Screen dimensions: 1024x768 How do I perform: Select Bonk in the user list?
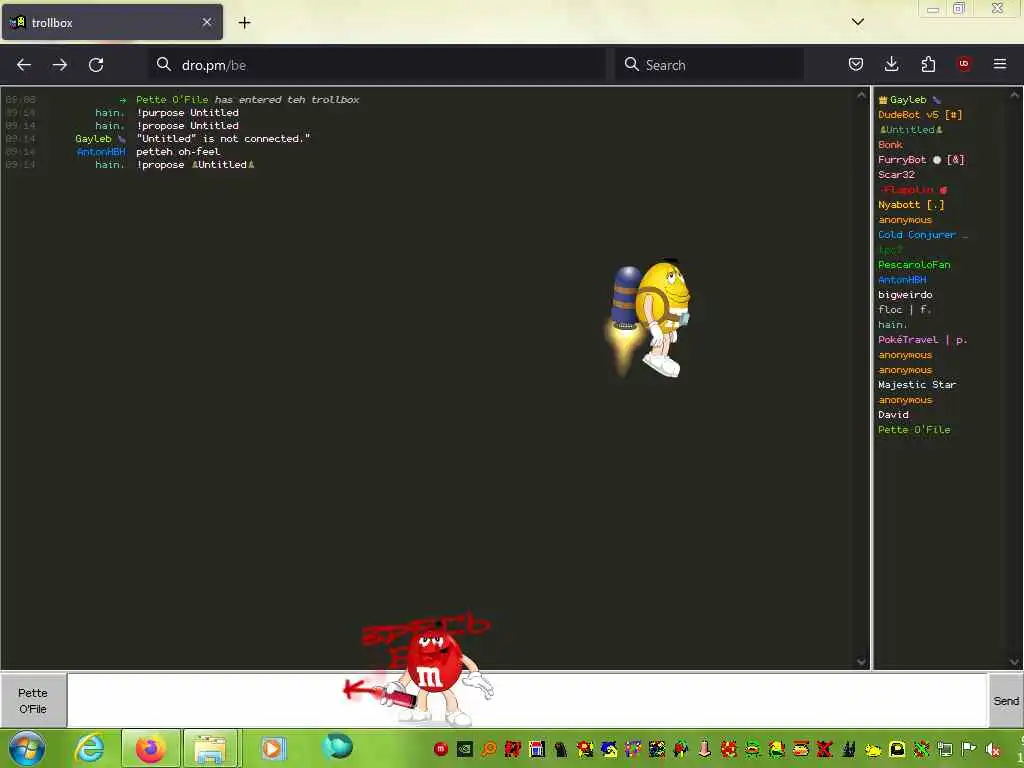click(x=890, y=145)
